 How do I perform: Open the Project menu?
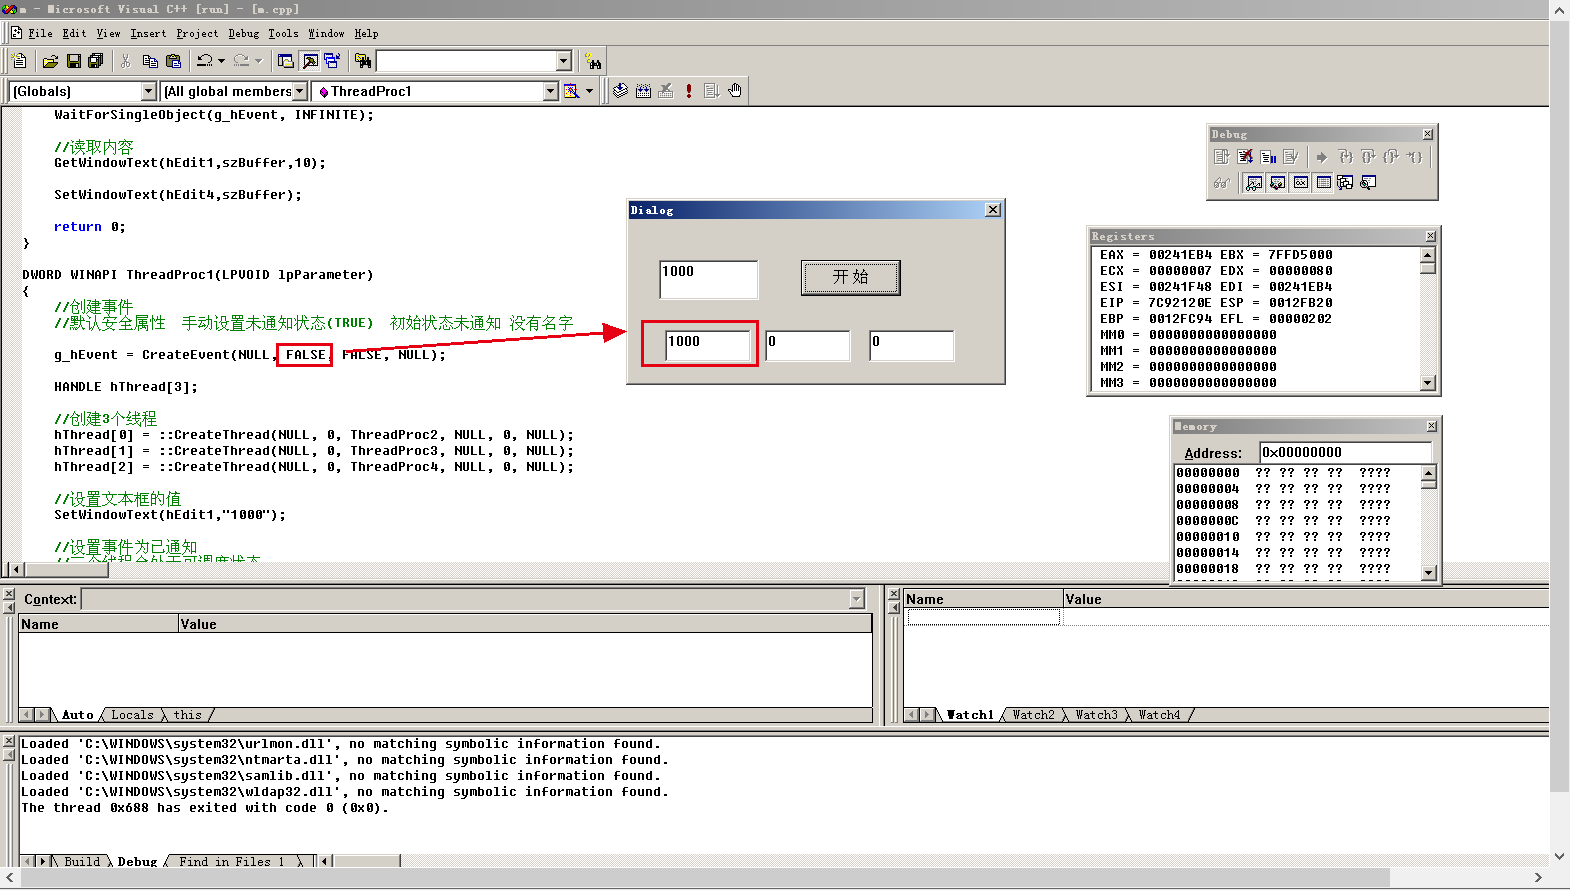point(197,33)
